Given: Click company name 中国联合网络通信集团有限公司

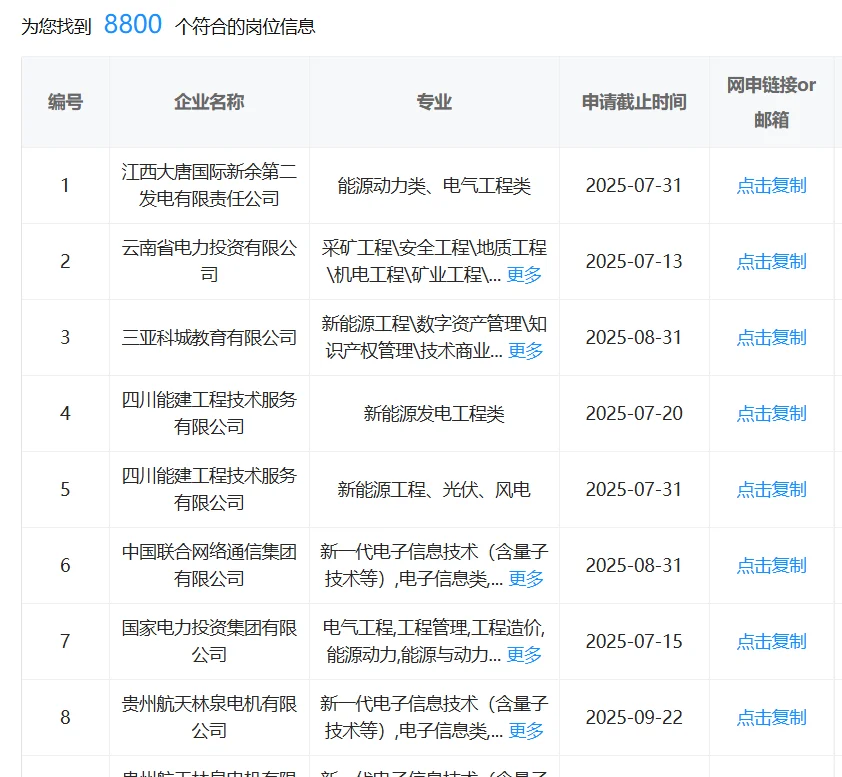Looking at the screenshot, I should (209, 565).
